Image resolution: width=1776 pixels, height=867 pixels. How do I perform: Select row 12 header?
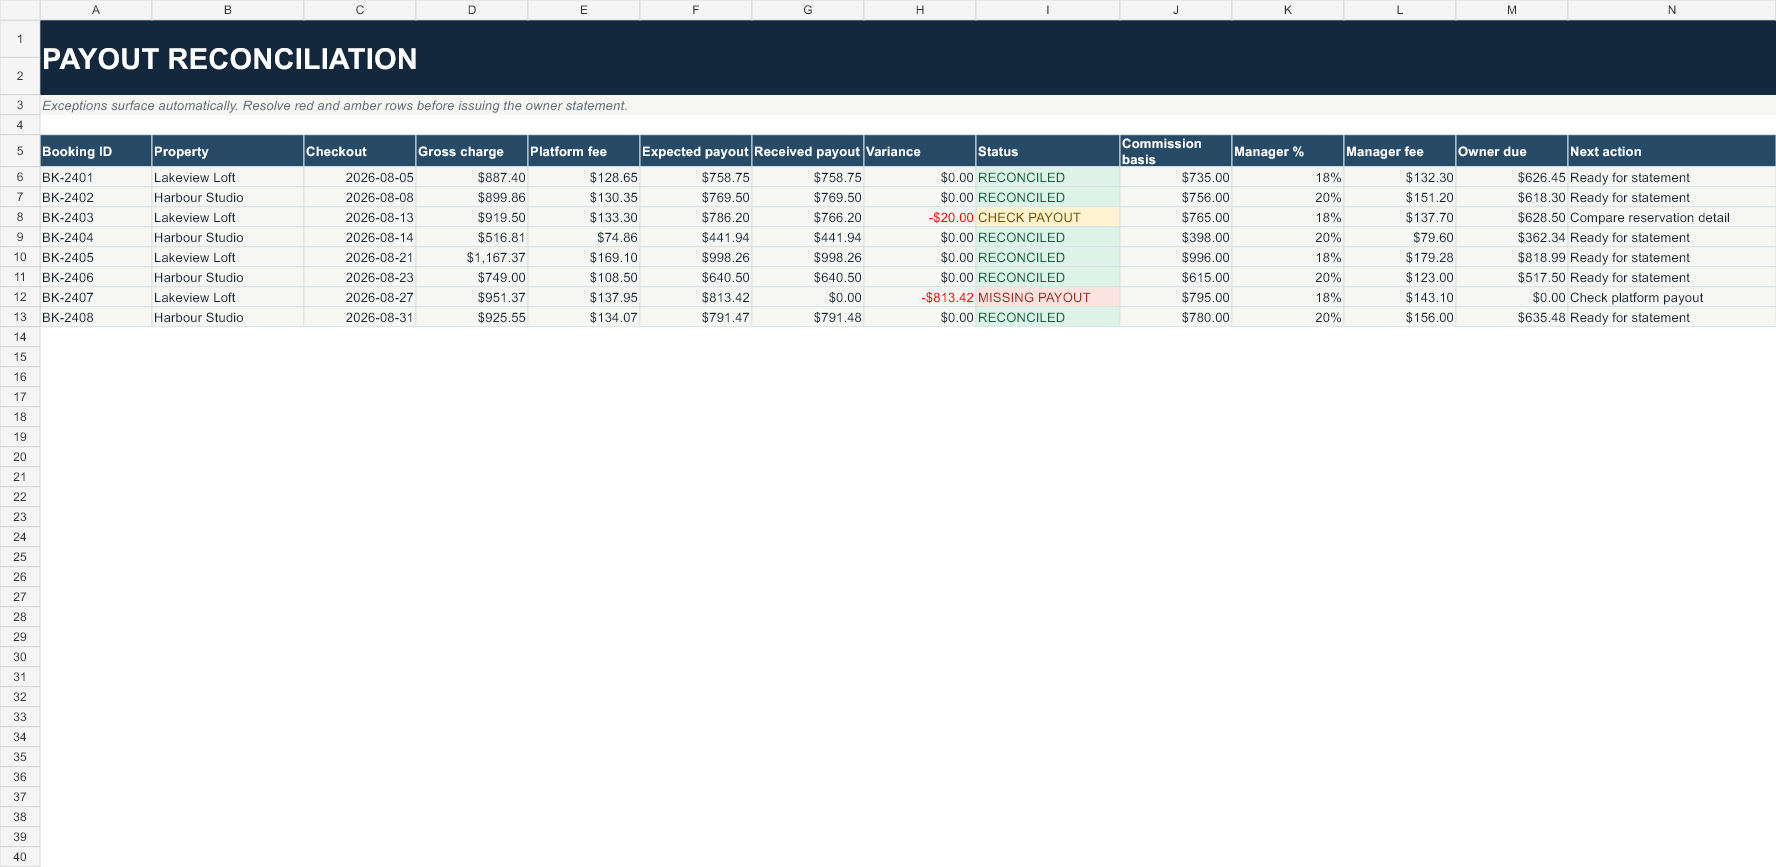click(20, 297)
